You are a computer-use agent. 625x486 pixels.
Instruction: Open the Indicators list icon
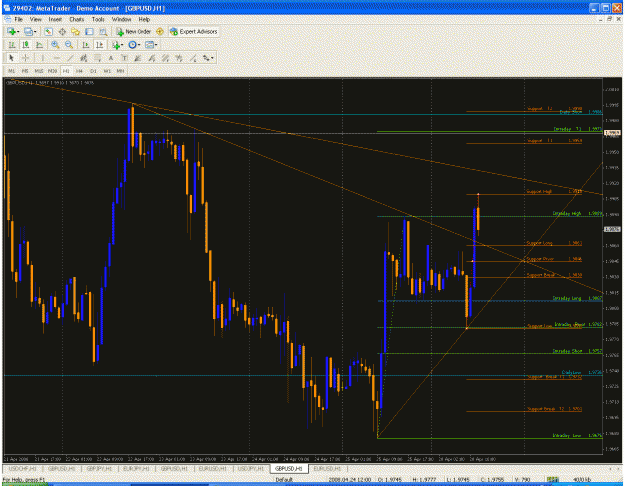click(x=116, y=45)
